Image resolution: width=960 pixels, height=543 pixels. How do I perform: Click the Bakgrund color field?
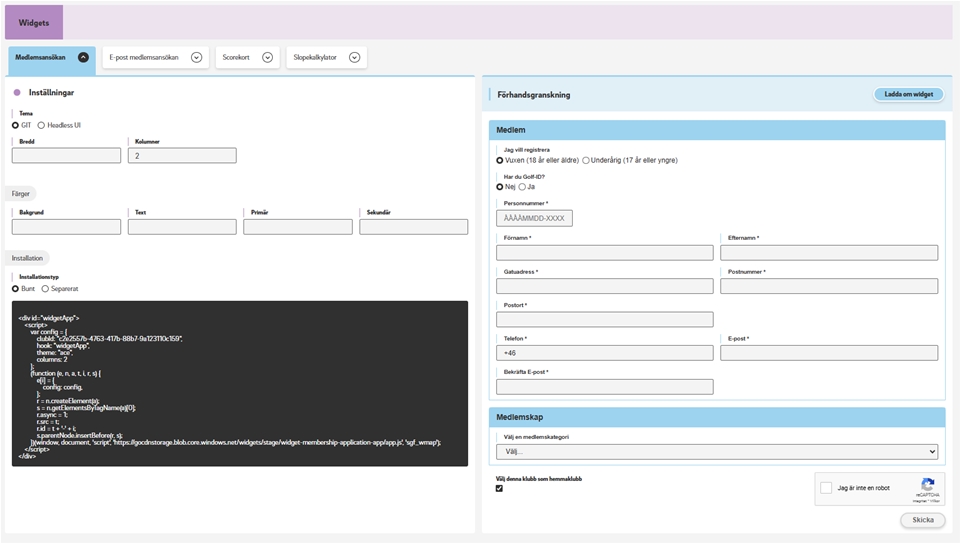pyautogui.click(x=66, y=227)
